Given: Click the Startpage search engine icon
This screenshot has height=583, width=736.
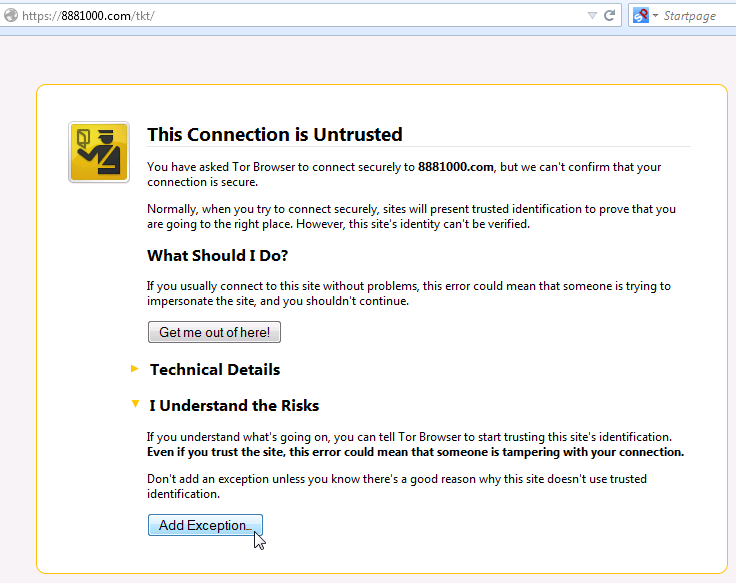Looking at the screenshot, I should [641, 15].
